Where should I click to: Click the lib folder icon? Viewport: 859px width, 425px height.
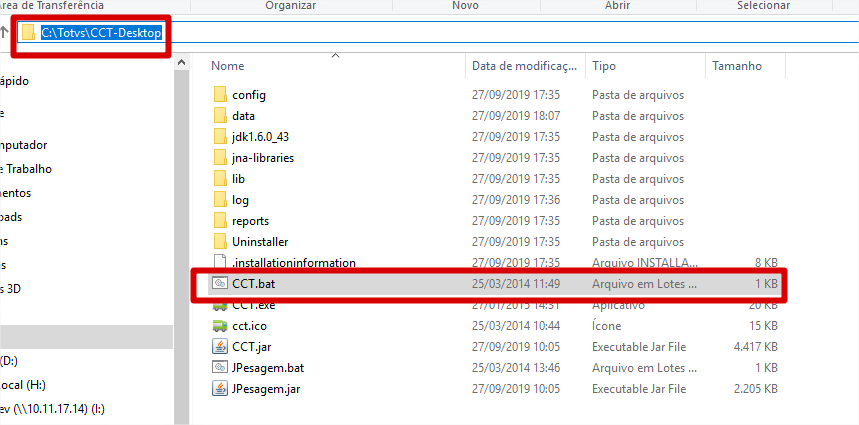[x=220, y=179]
